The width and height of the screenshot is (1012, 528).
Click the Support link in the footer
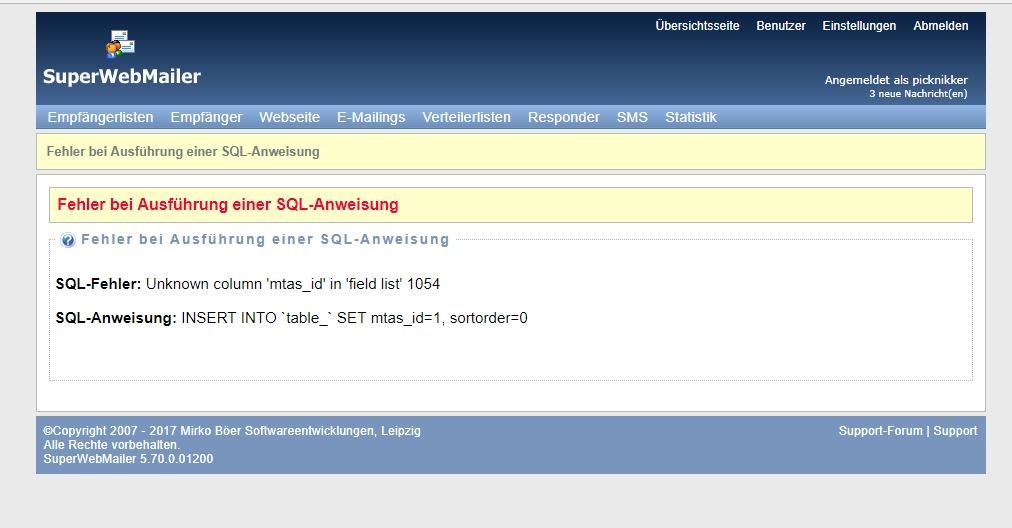955,431
